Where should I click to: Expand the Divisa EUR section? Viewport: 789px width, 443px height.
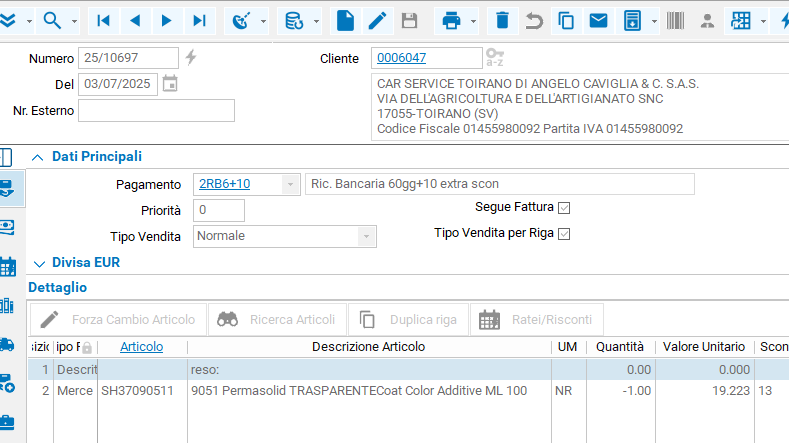38,264
